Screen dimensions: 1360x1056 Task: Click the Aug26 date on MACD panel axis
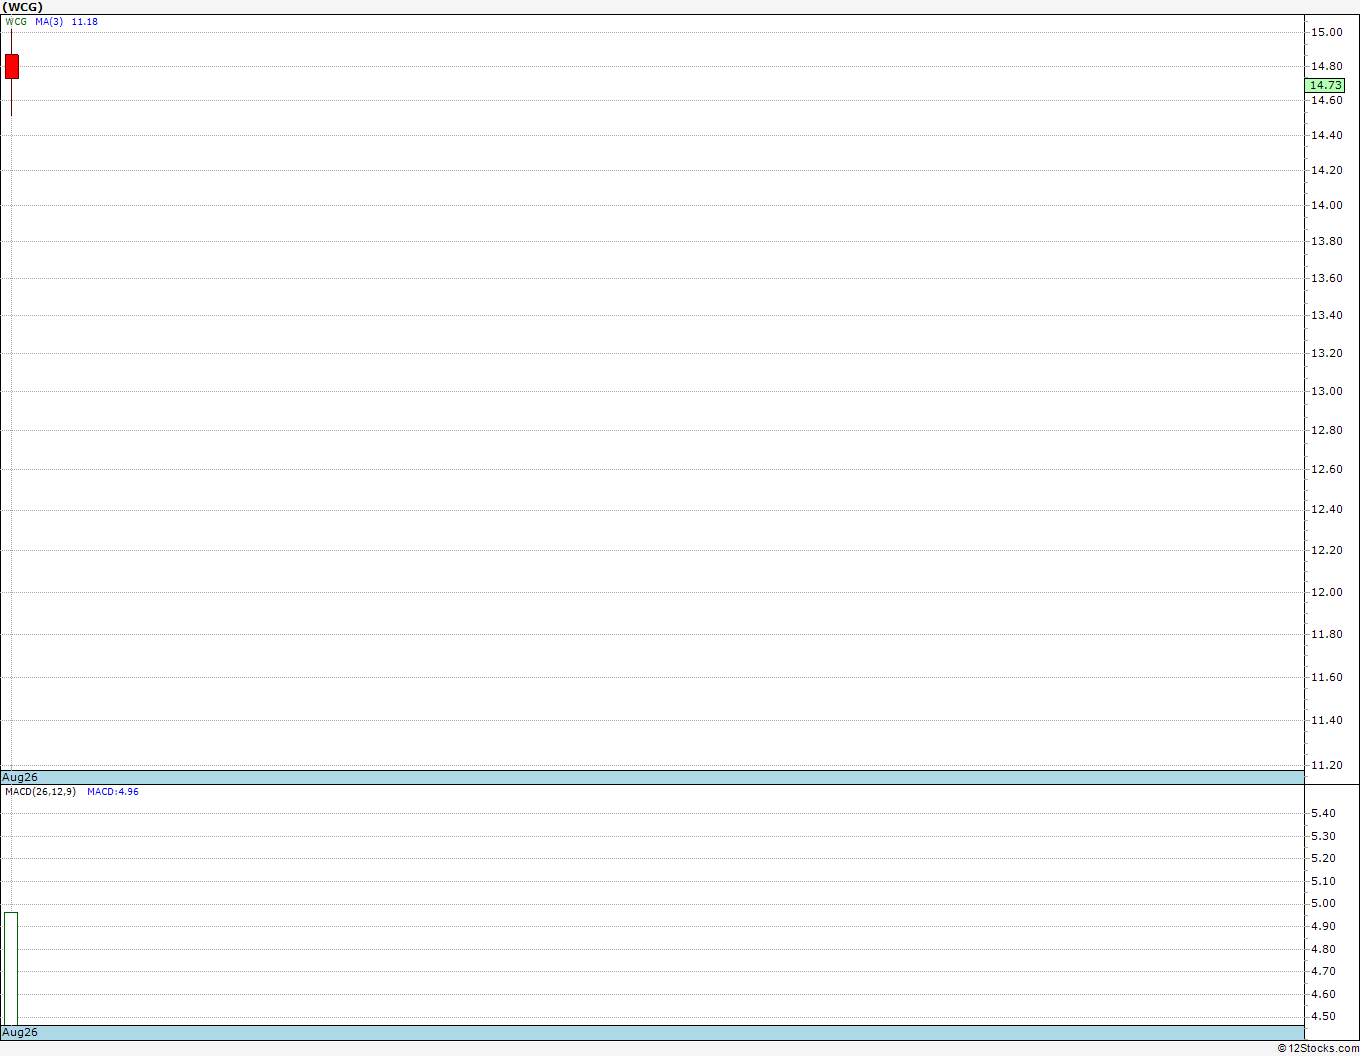[20, 1032]
